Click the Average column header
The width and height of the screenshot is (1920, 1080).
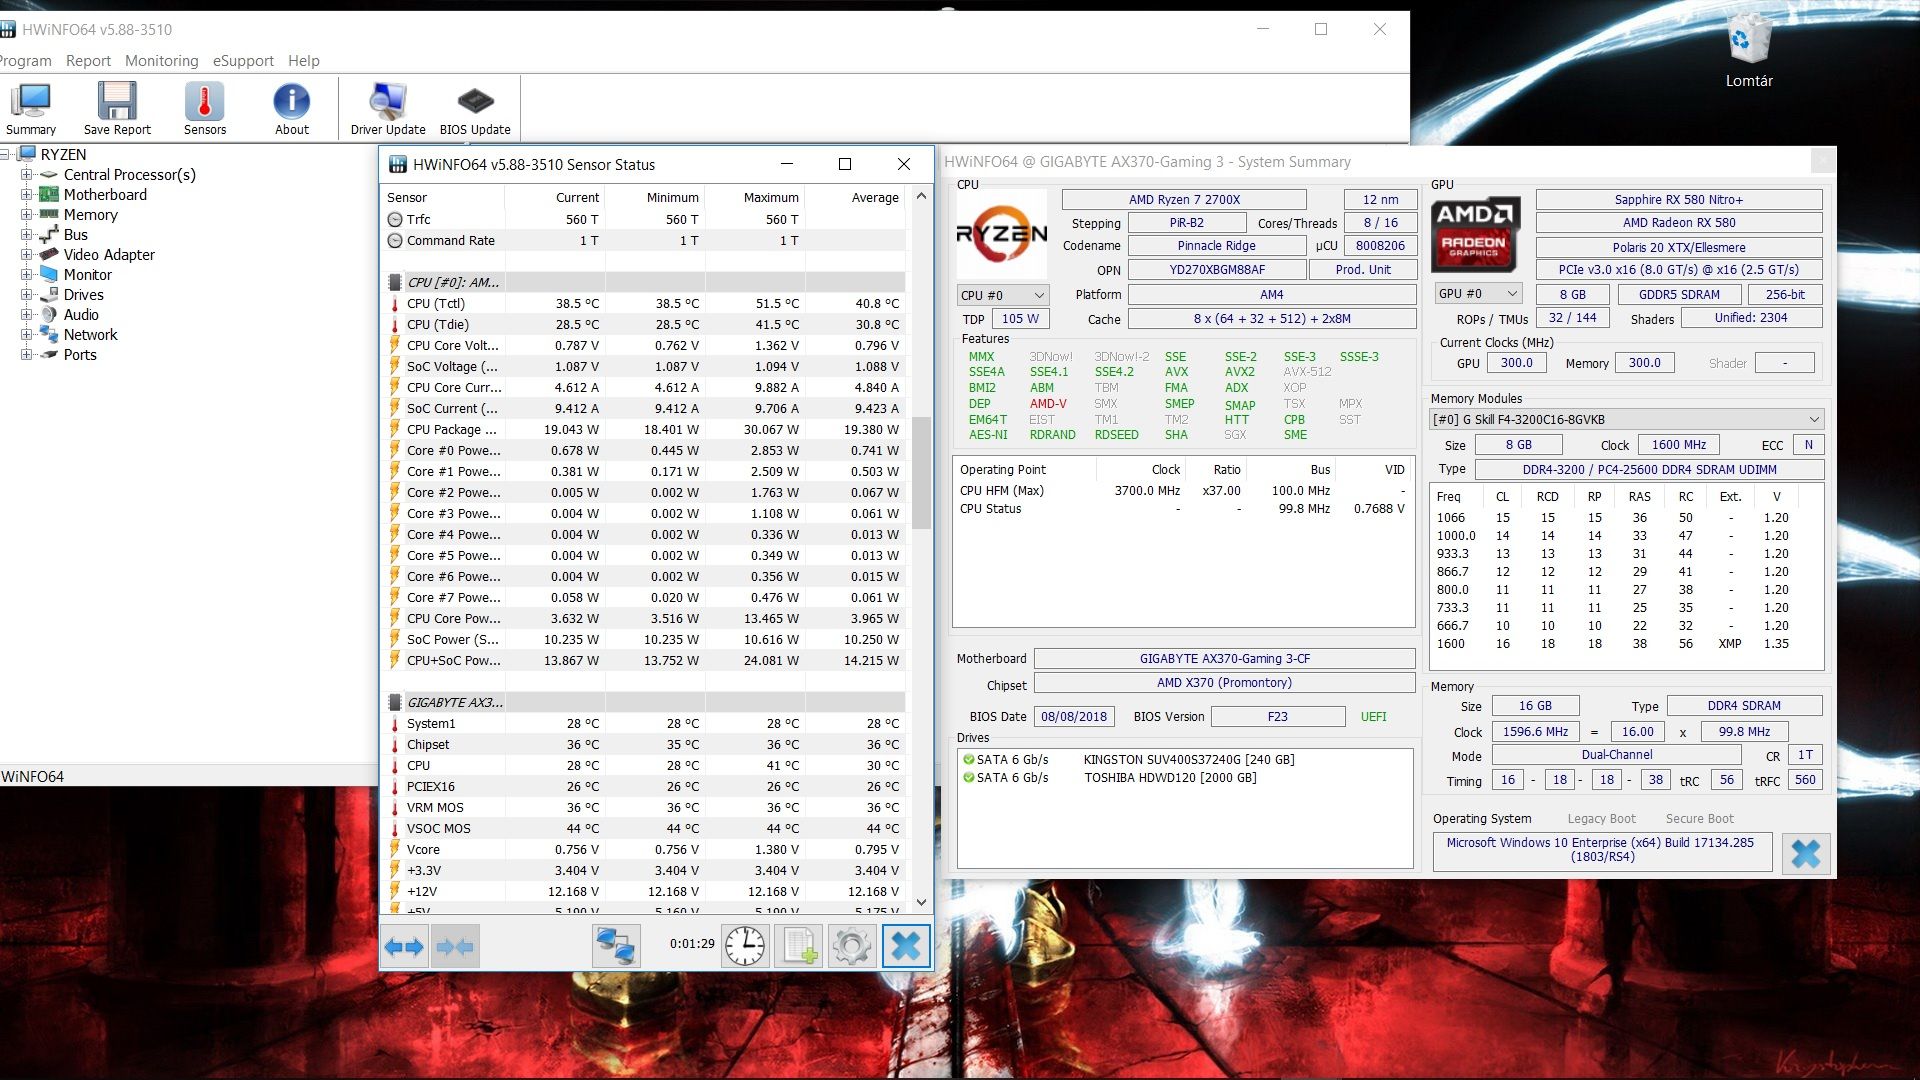tap(855, 197)
